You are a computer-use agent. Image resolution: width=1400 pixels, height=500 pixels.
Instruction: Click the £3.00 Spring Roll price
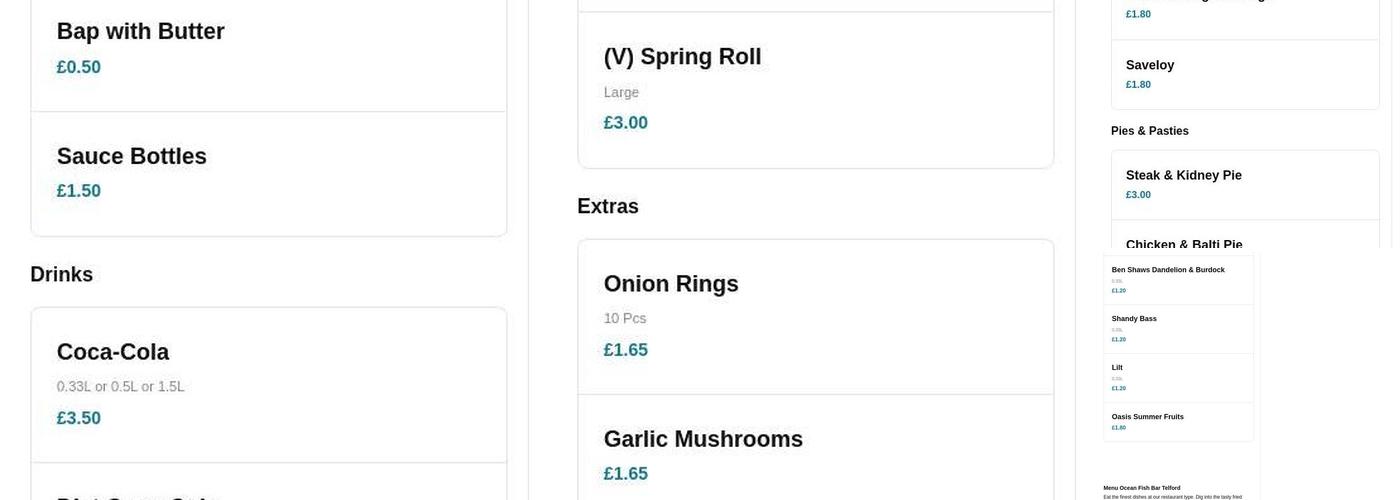(625, 123)
